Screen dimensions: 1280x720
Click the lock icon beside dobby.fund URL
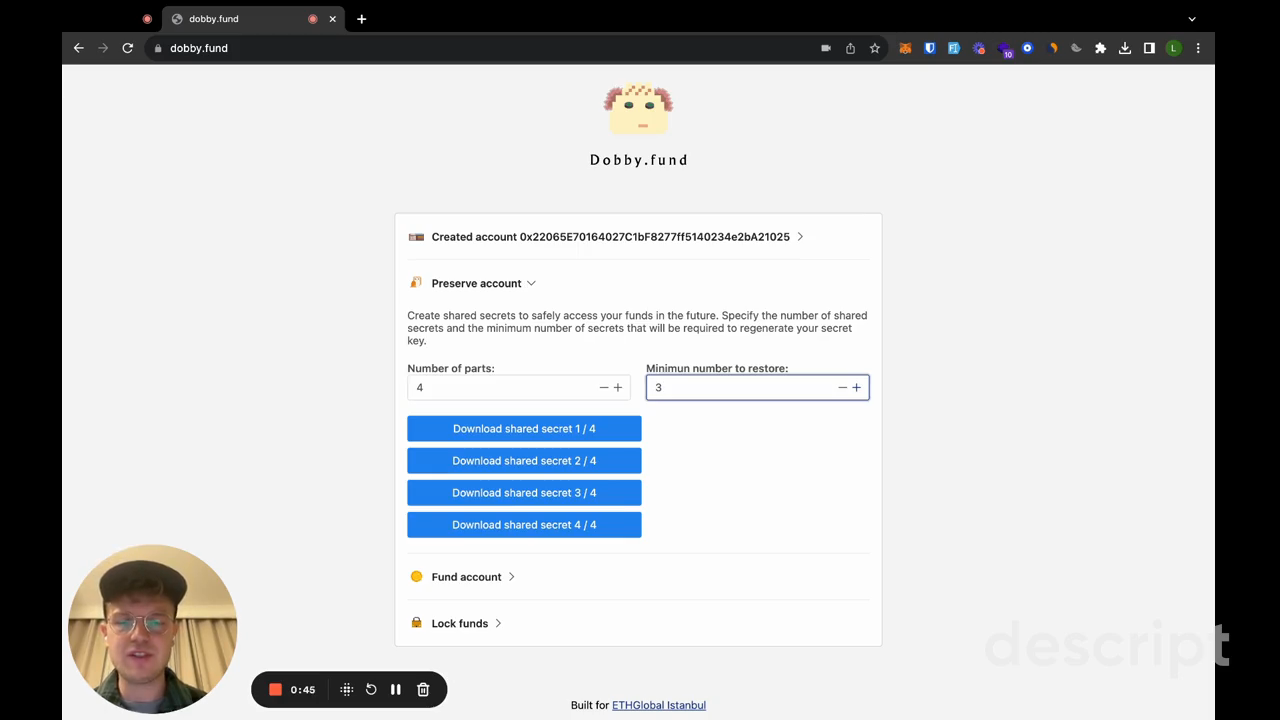pos(158,48)
